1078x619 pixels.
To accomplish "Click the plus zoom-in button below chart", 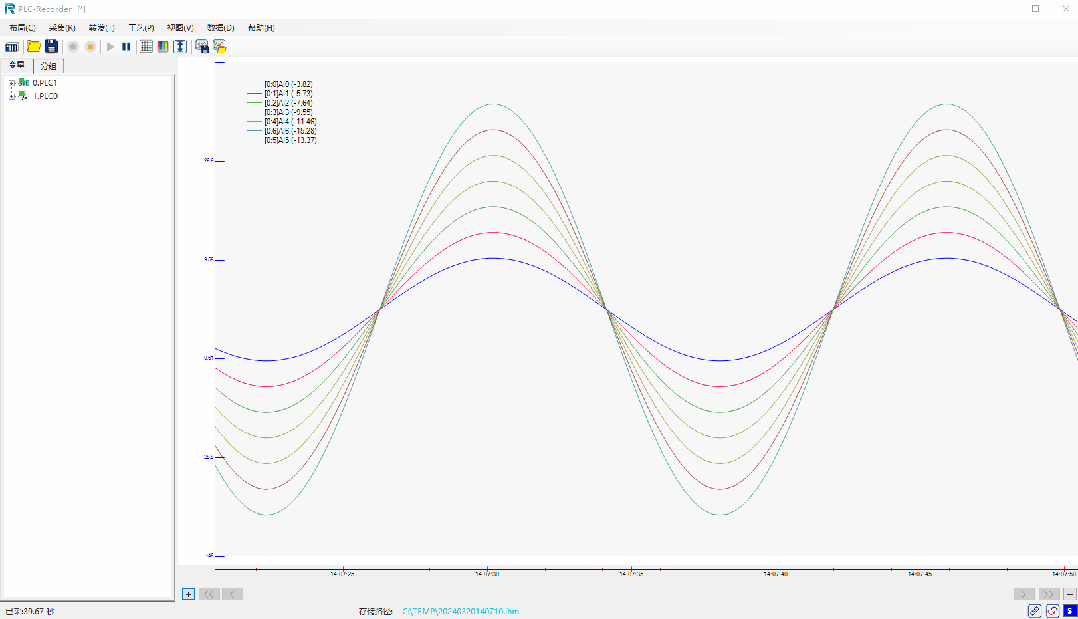I will point(188,594).
